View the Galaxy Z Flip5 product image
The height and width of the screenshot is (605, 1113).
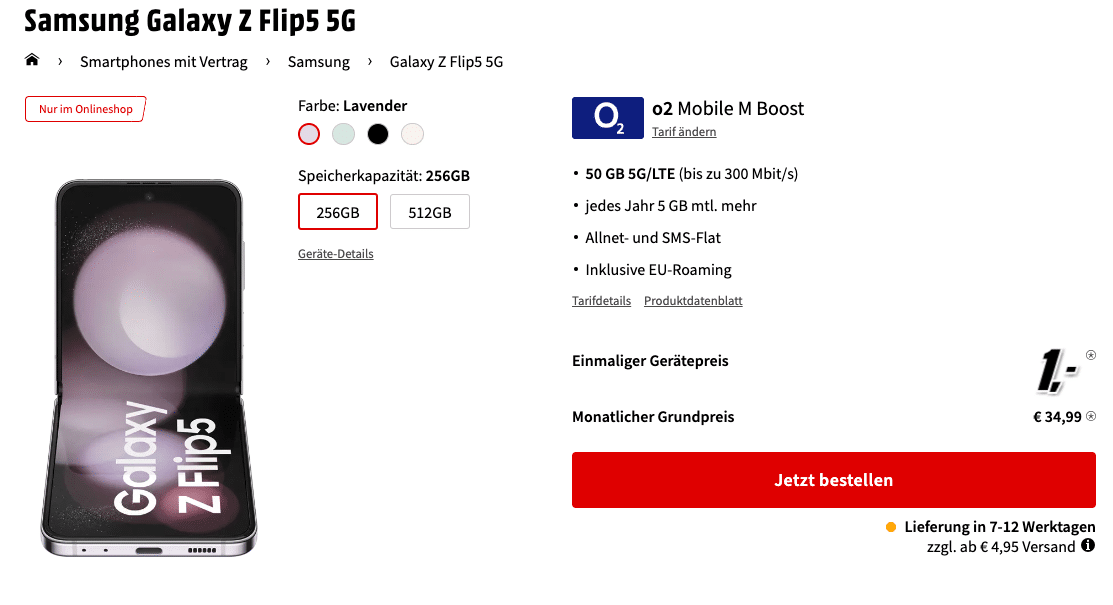click(148, 368)
